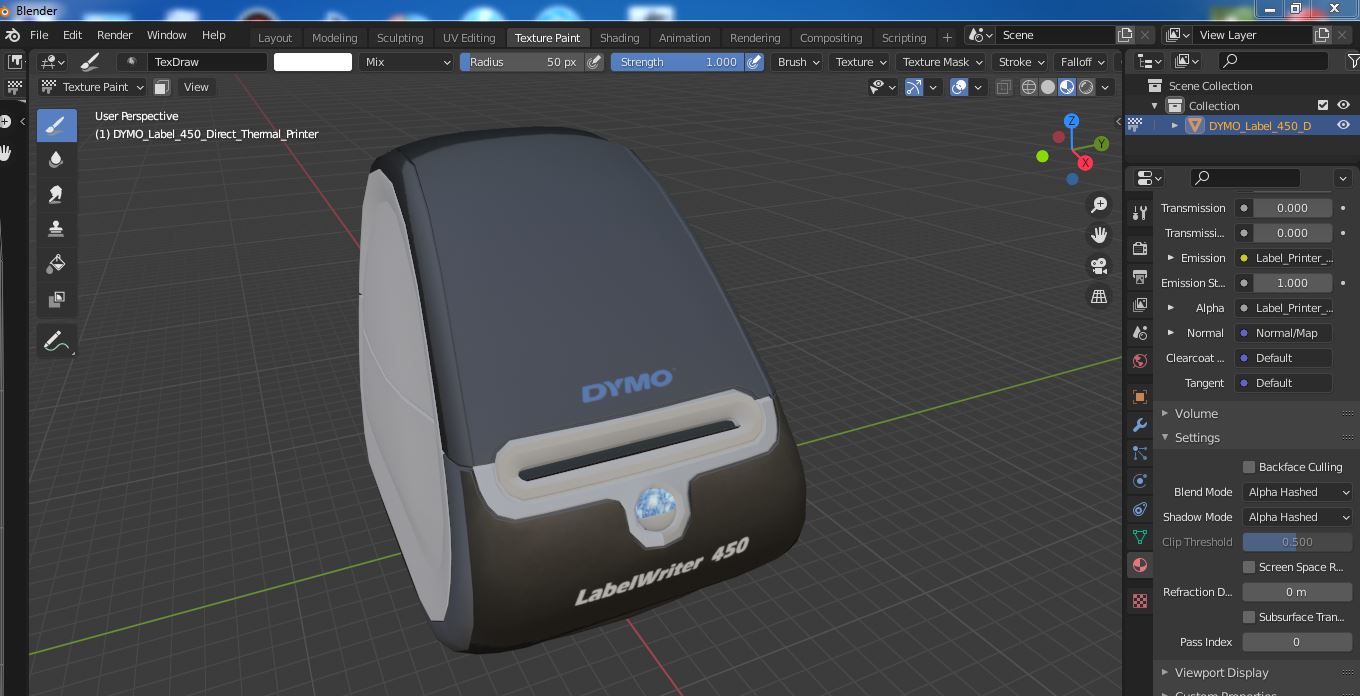This screenshot has width=1360, height=696.
Task: Select the Soften brush tool
Action: click(x=56, y=159)
